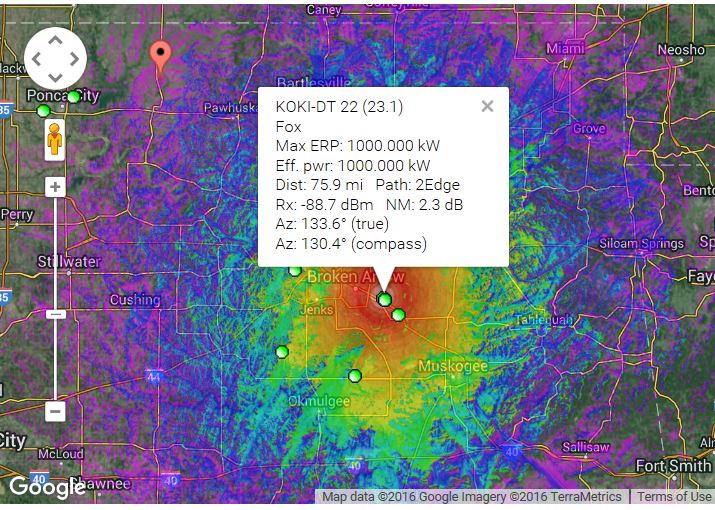
Task: Pan the map right with arrow control
Action: tap(72, 58)
